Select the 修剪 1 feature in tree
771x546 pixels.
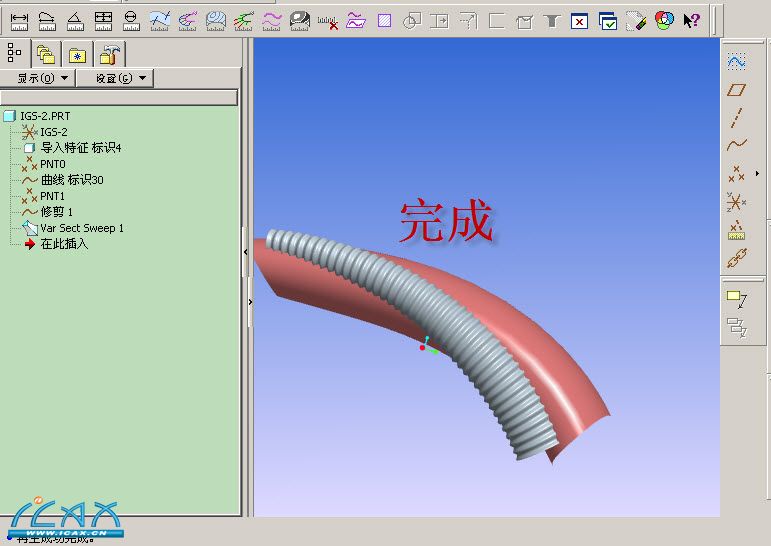(x=56, y=212)
